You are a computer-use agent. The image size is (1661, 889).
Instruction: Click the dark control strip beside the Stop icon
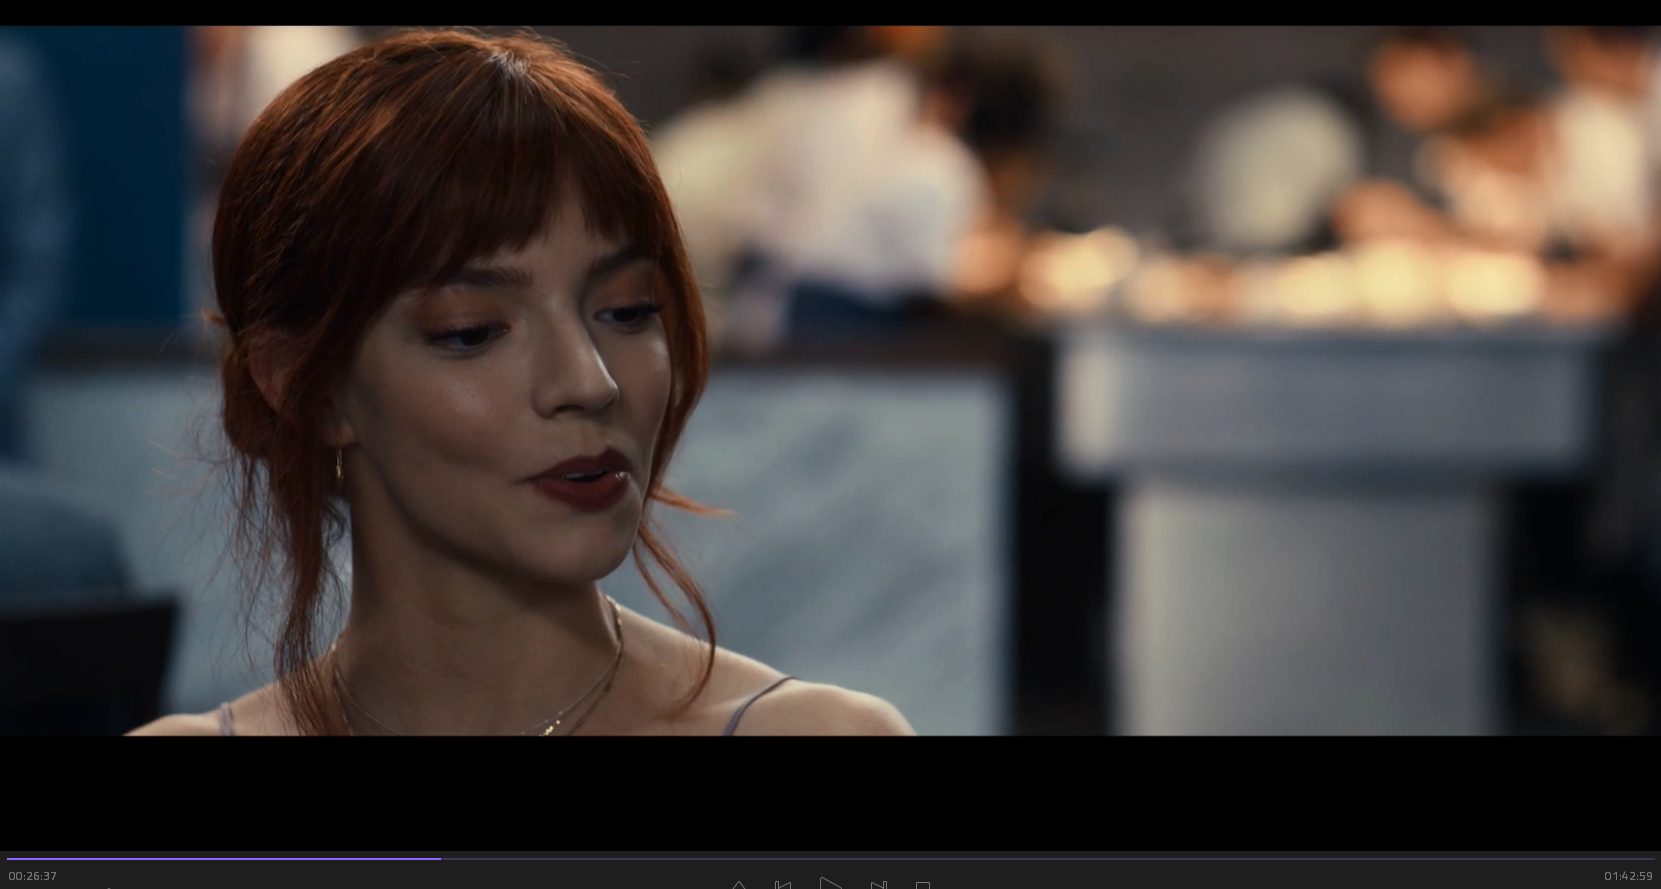click(1100, 880)
